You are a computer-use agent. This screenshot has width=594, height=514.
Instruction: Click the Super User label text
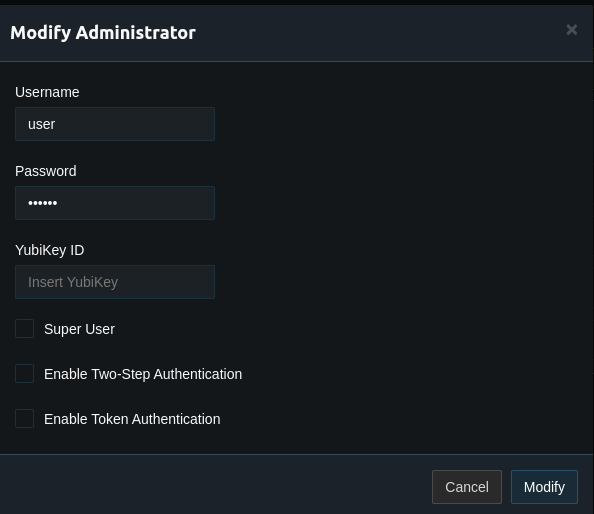[x=79, y=329]
